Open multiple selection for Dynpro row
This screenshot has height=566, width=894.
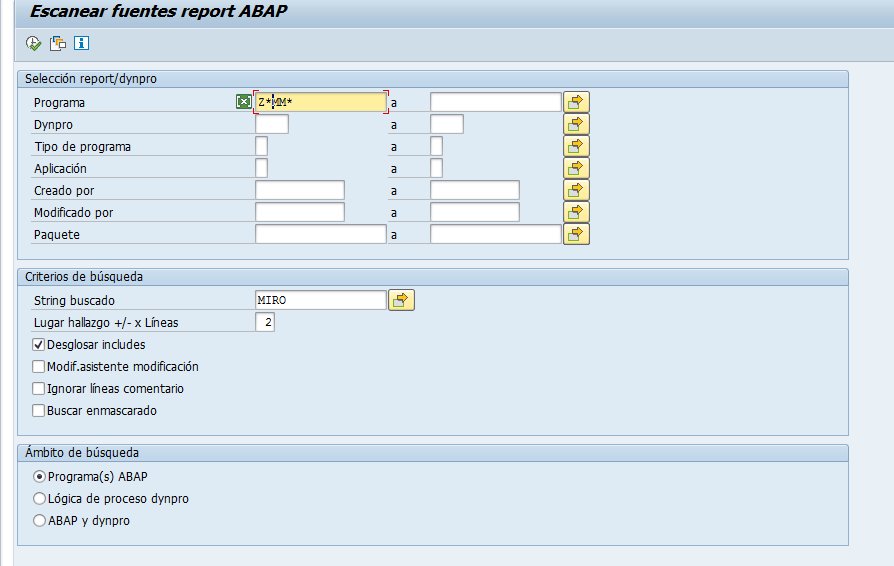pos(577,124)
